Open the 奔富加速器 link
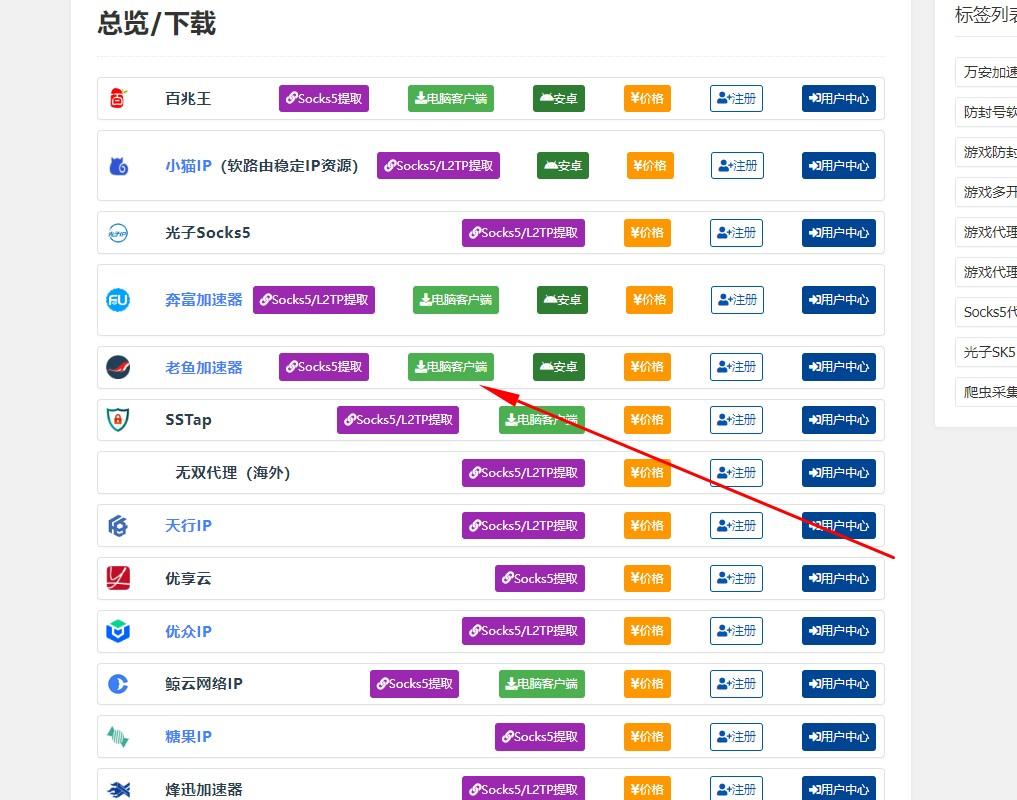 204,300
